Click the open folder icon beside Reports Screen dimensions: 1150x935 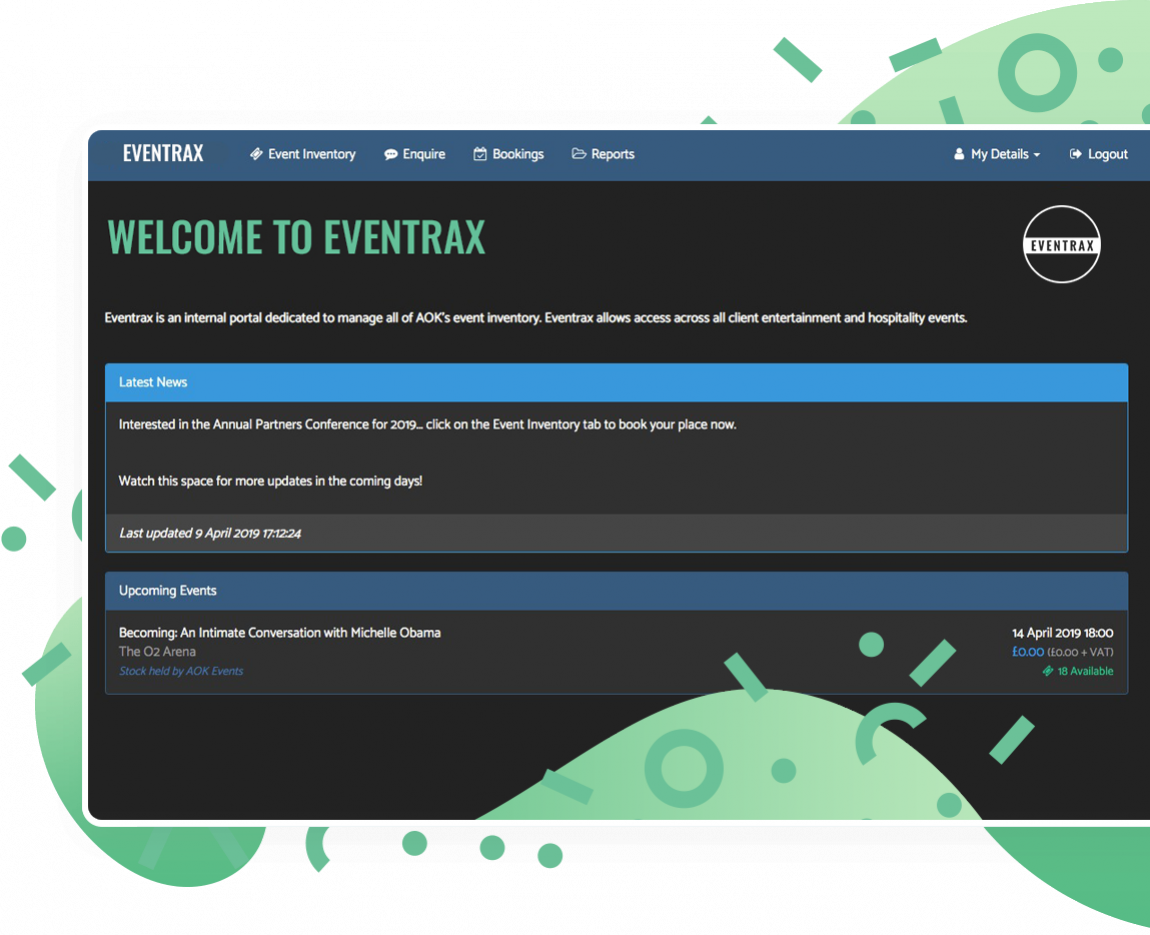coord(579,154)
